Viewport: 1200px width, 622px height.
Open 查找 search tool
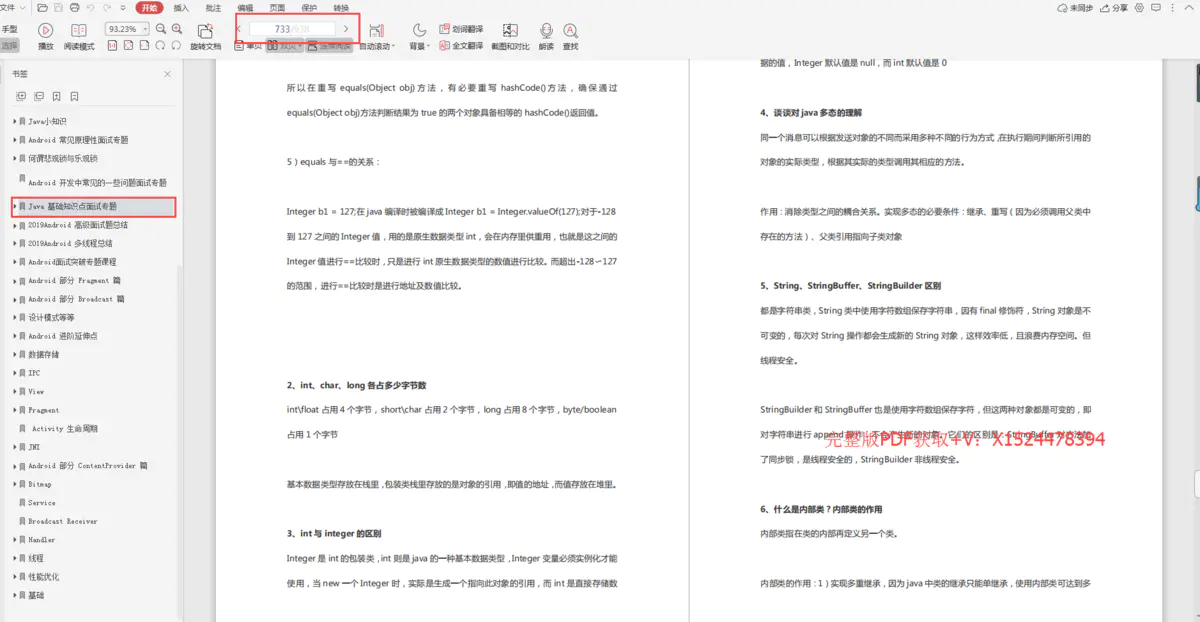[570, 37]
